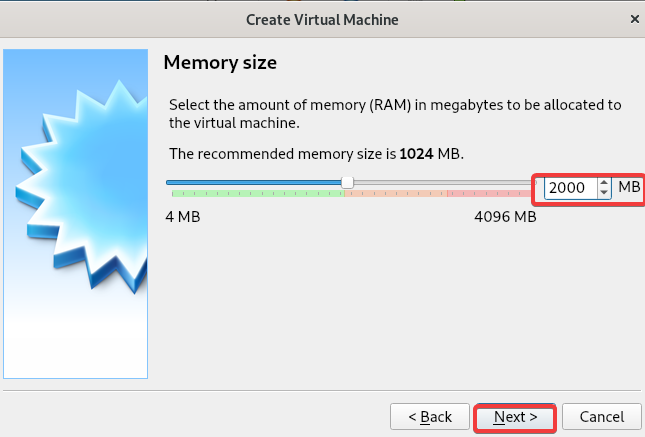Click the red zone of the memory scale
Screen dimensions: 645x437
[x=490, y=193]
